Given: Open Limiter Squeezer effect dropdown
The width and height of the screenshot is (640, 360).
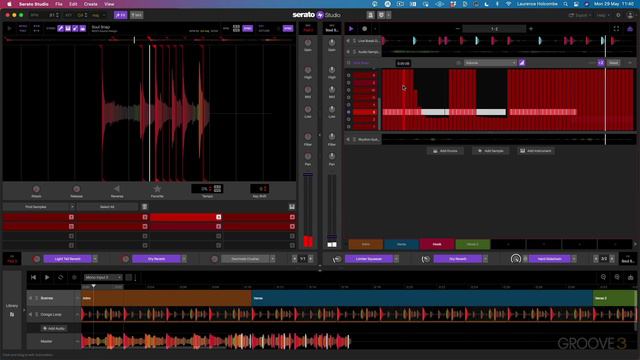Looking at the screenshot, I should point(396,259).
